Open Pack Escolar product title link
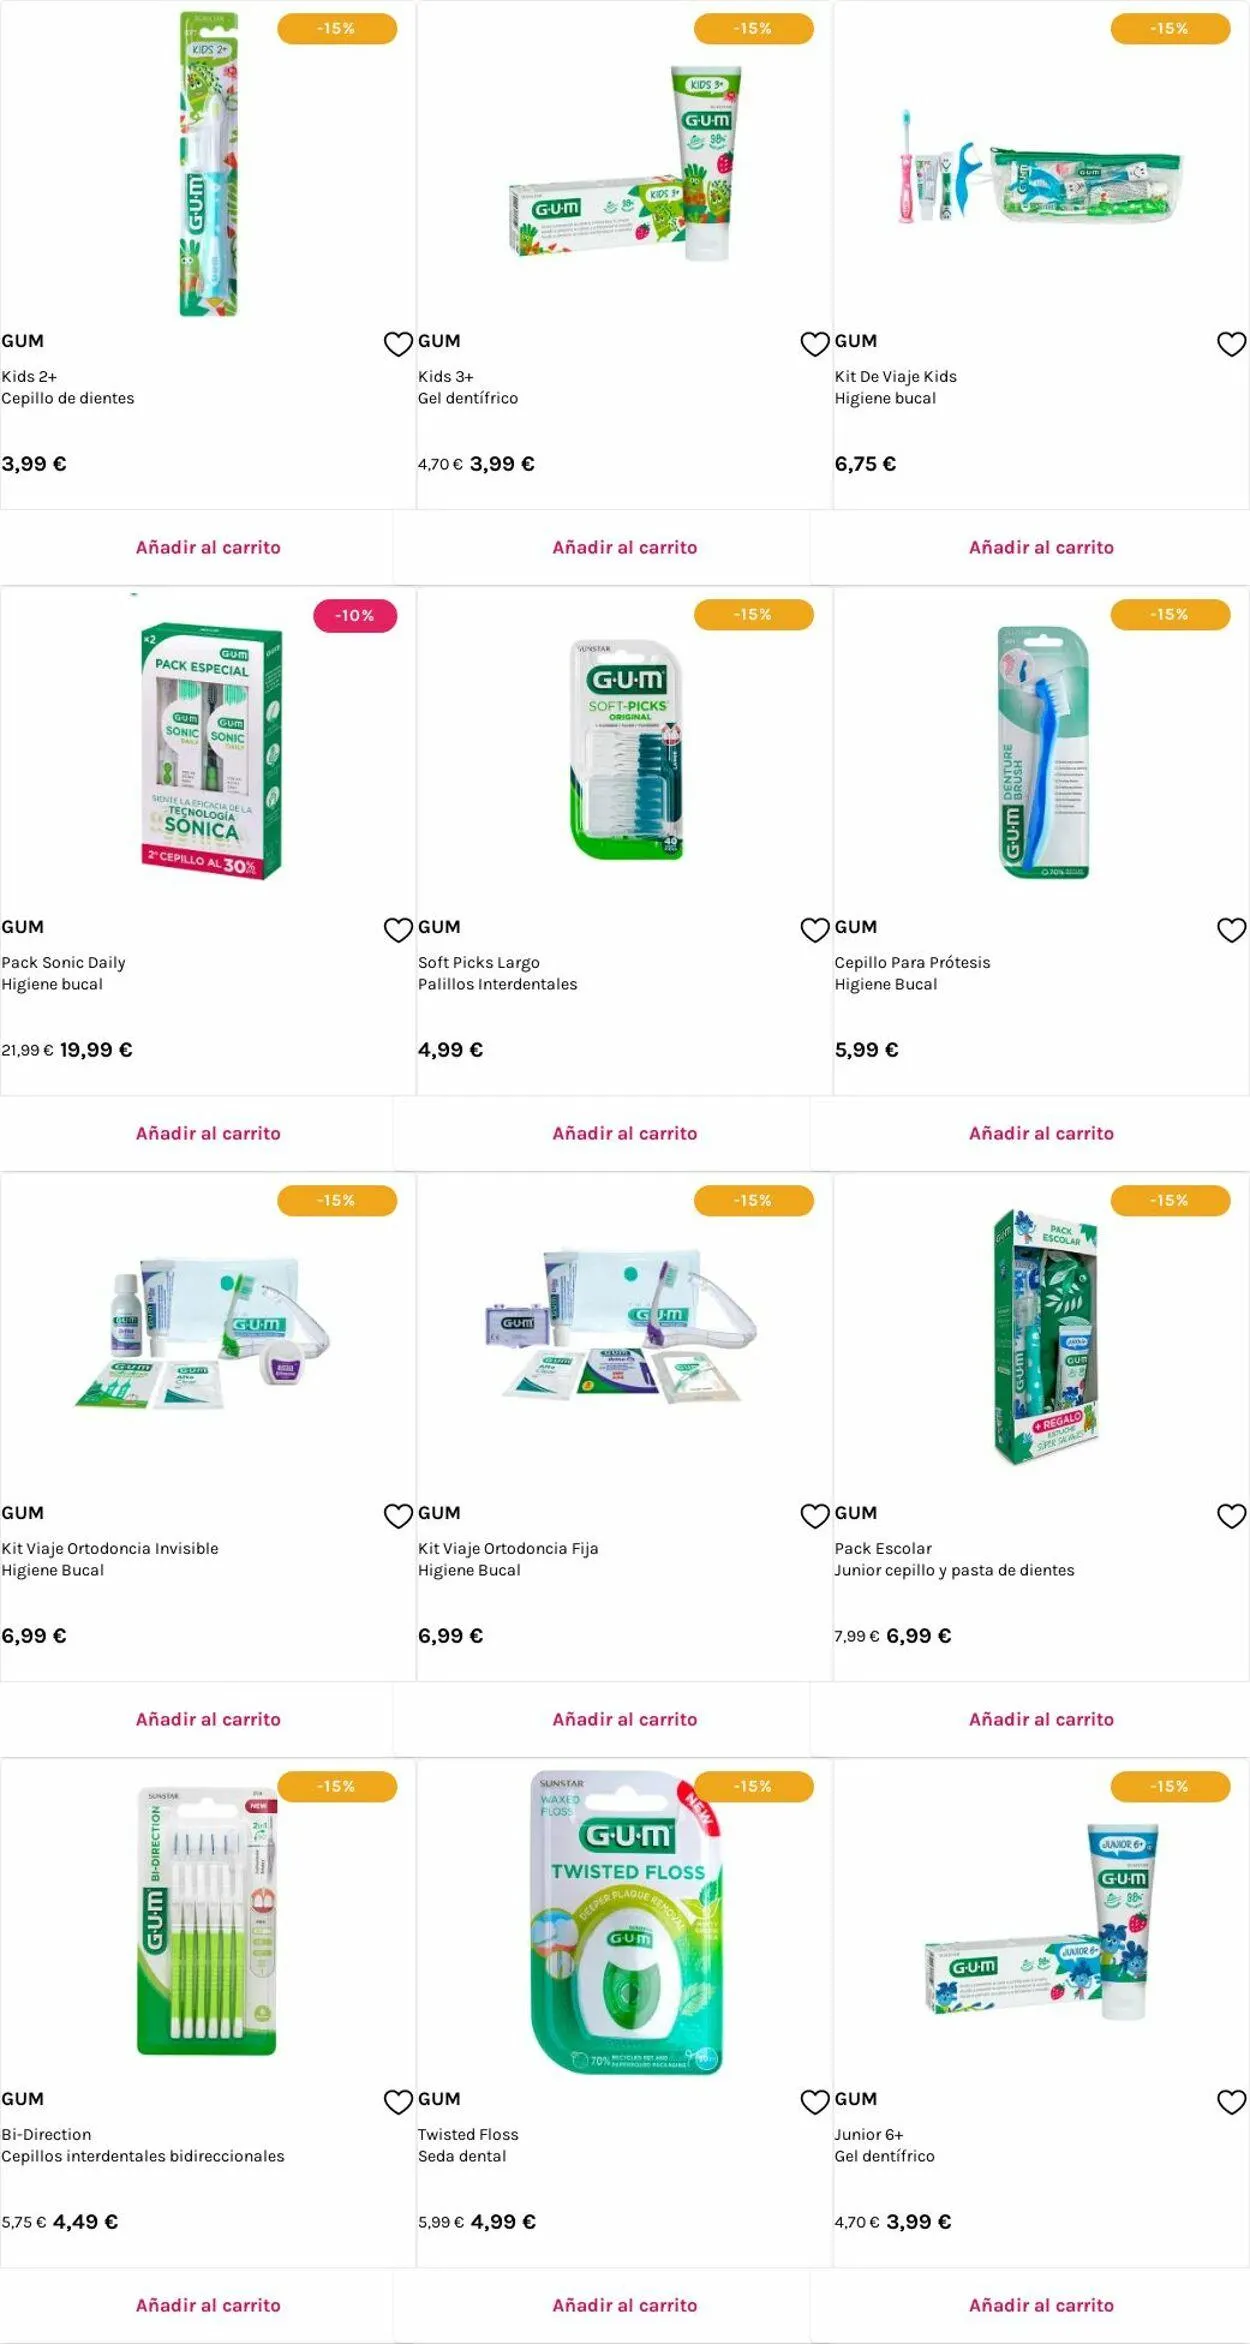 [x=883, y=1548]
